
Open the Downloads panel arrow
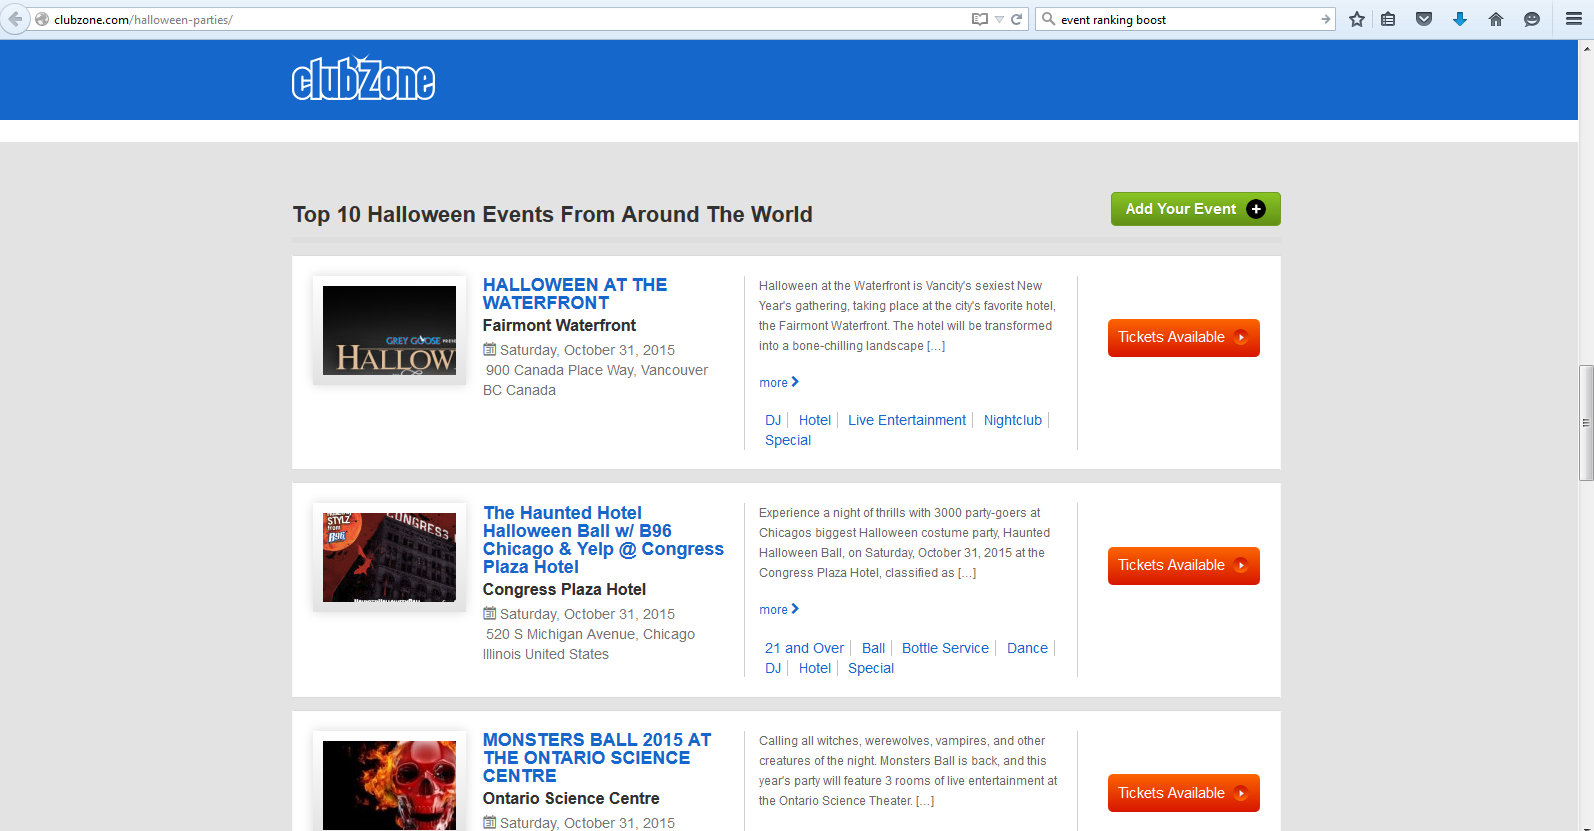click(1460, 19)
